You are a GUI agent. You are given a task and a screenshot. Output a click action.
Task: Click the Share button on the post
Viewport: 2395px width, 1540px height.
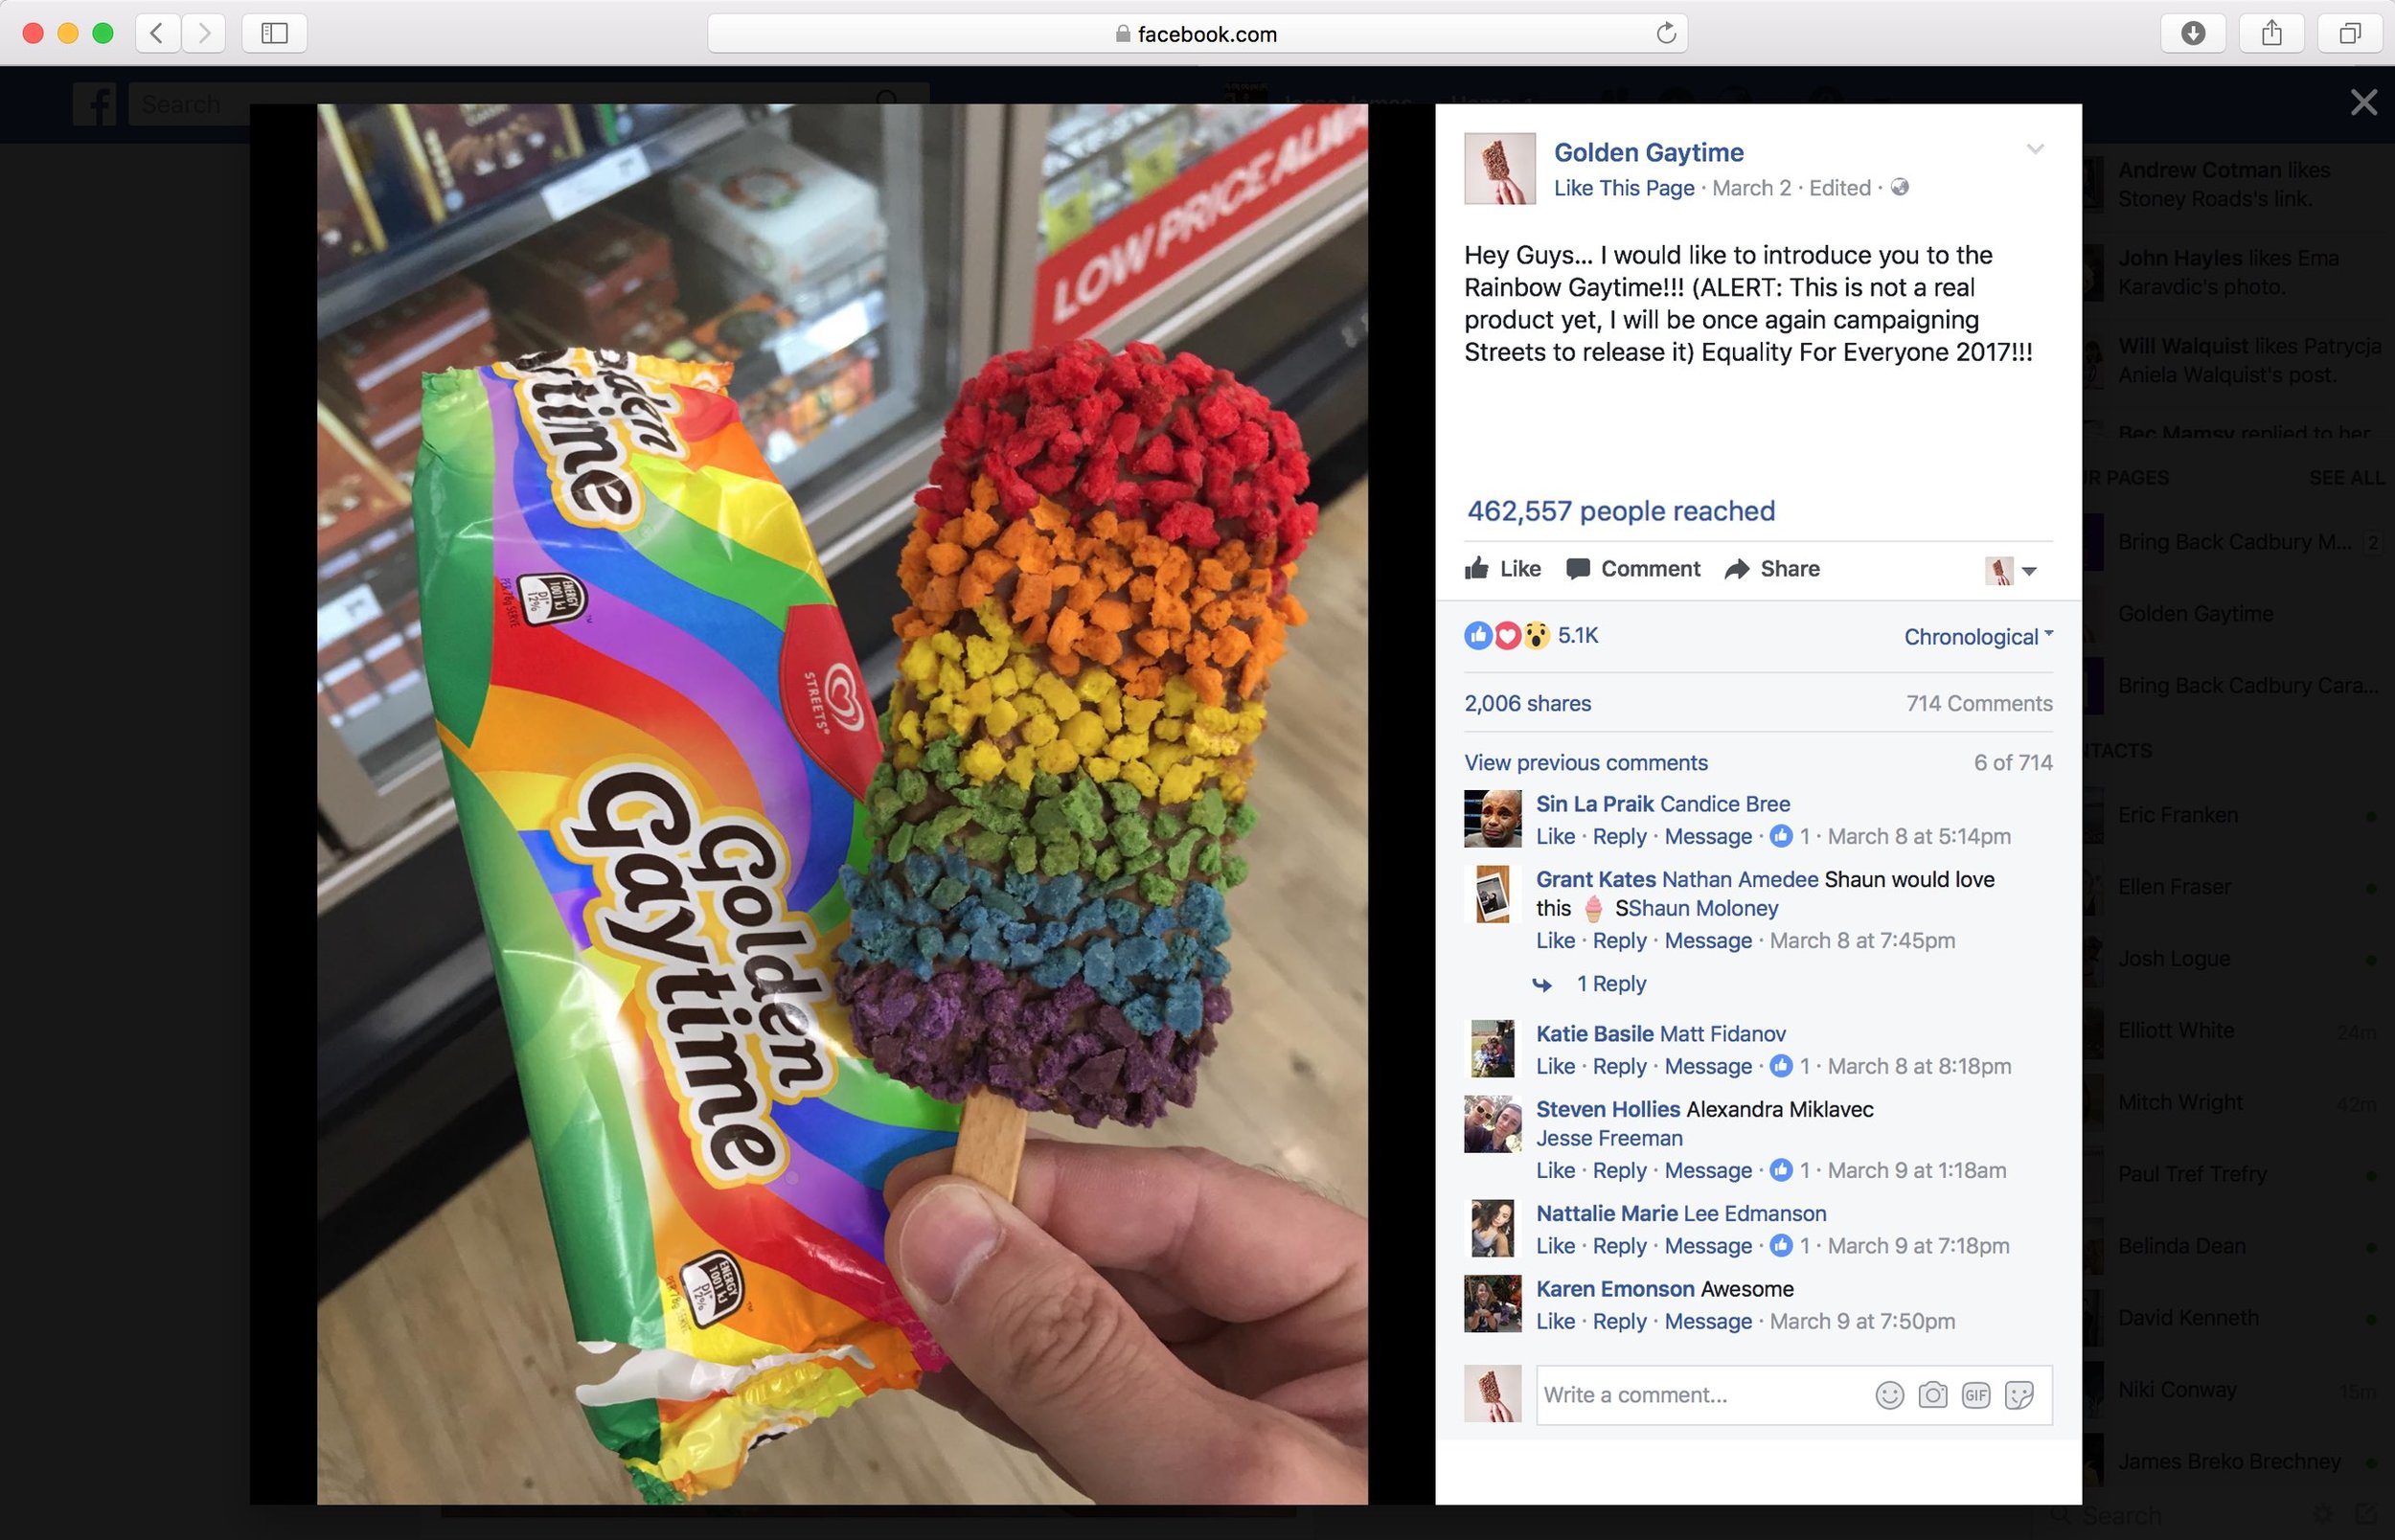click(1772, 569)
